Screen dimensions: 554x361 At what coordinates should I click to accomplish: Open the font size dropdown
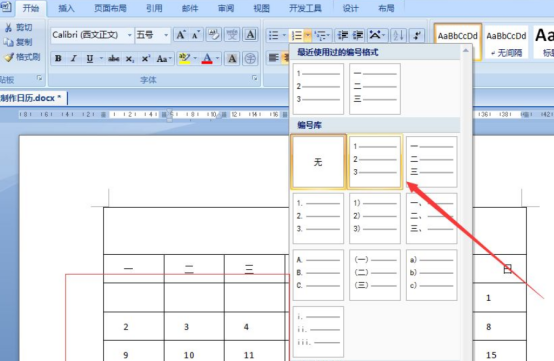(x=166, y=35)
